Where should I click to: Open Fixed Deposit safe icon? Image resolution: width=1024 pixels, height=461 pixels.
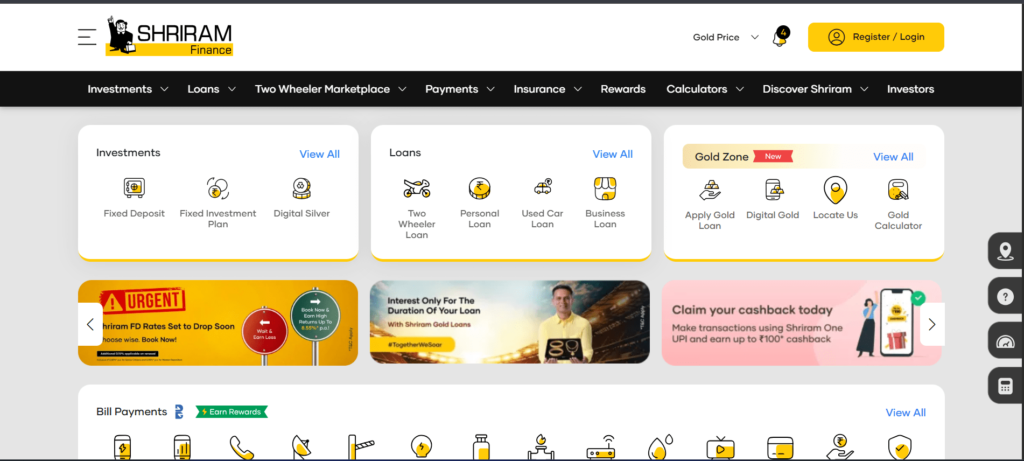point(135,188)
